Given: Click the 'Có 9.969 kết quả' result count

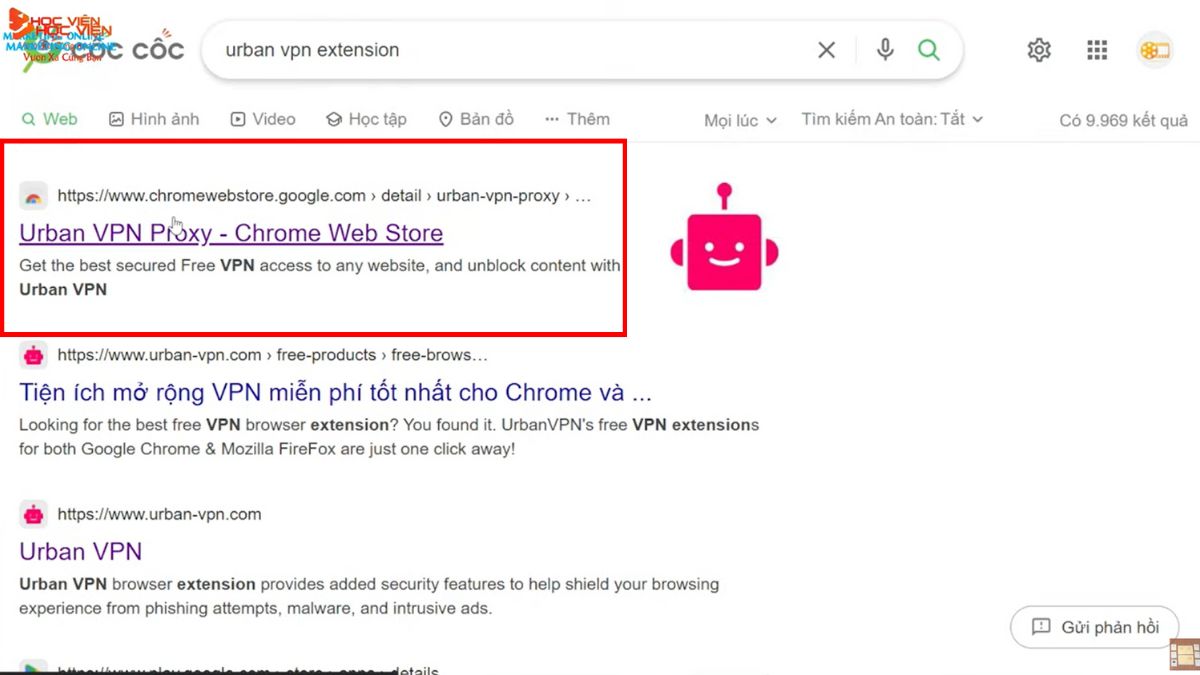Looking at the screenshot, I should tap(1124, 120).
